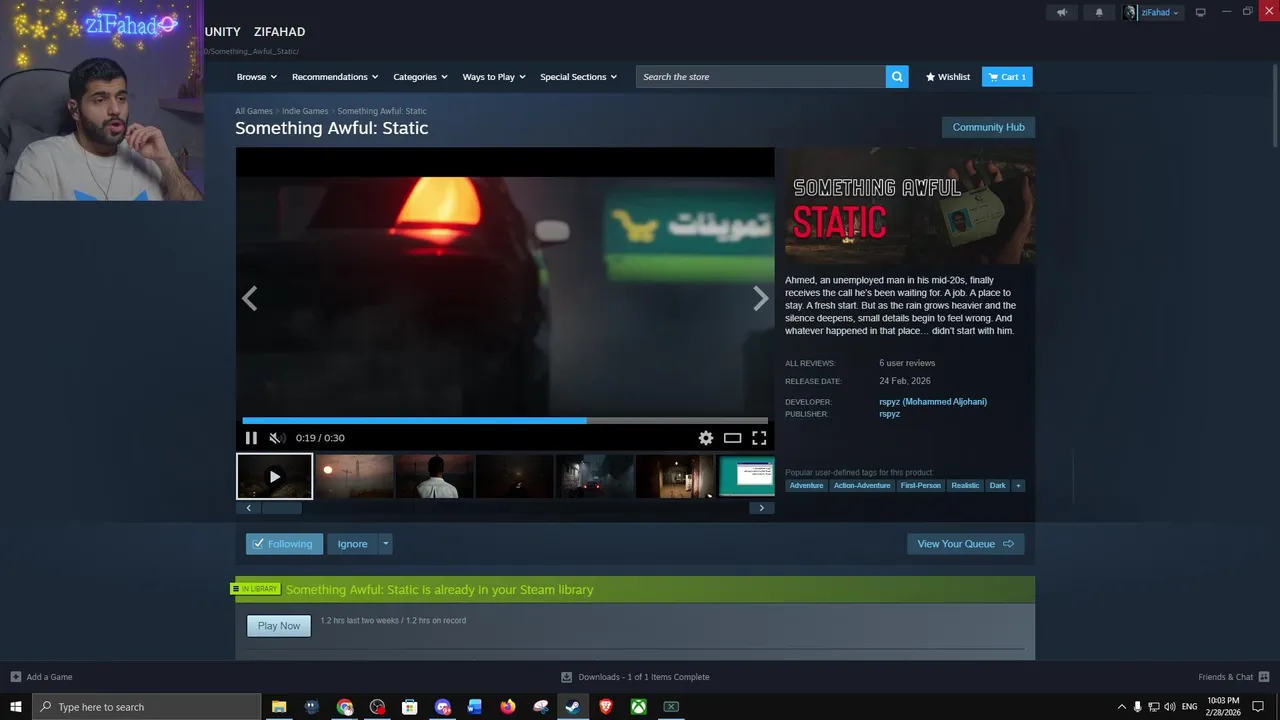Select the Action-Adventure tag
Viewport: 1280px width, 720px height.
(x=862, y=486)
